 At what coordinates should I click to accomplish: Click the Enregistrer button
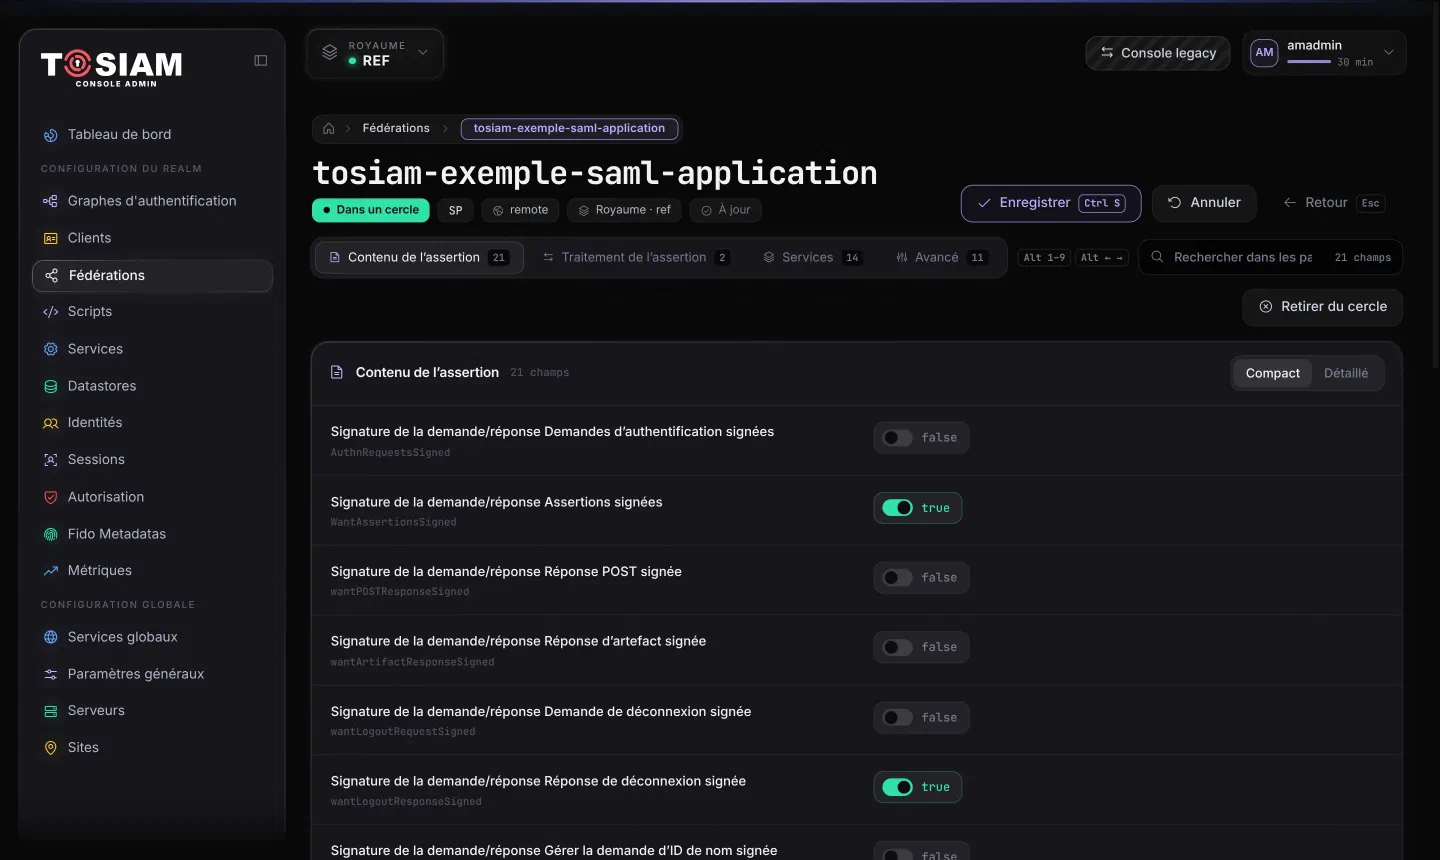pos(1051,203)
